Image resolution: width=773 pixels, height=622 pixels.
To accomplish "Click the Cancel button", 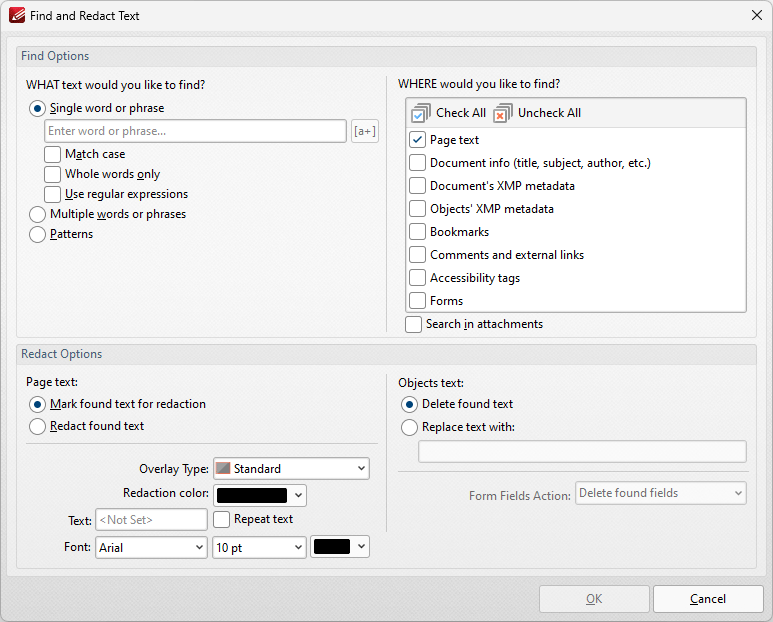I will (708, 599).
